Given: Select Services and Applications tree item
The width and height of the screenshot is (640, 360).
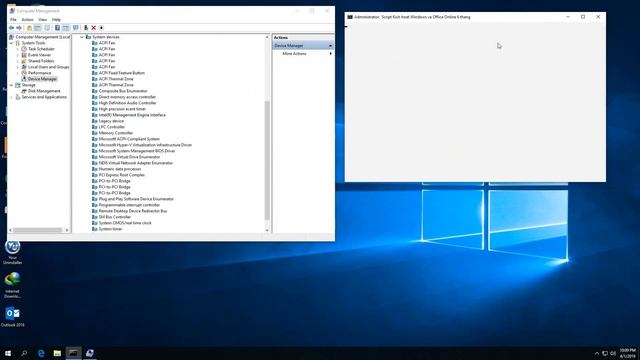Looking at the screenshot, I should click(x=44, y=97).
